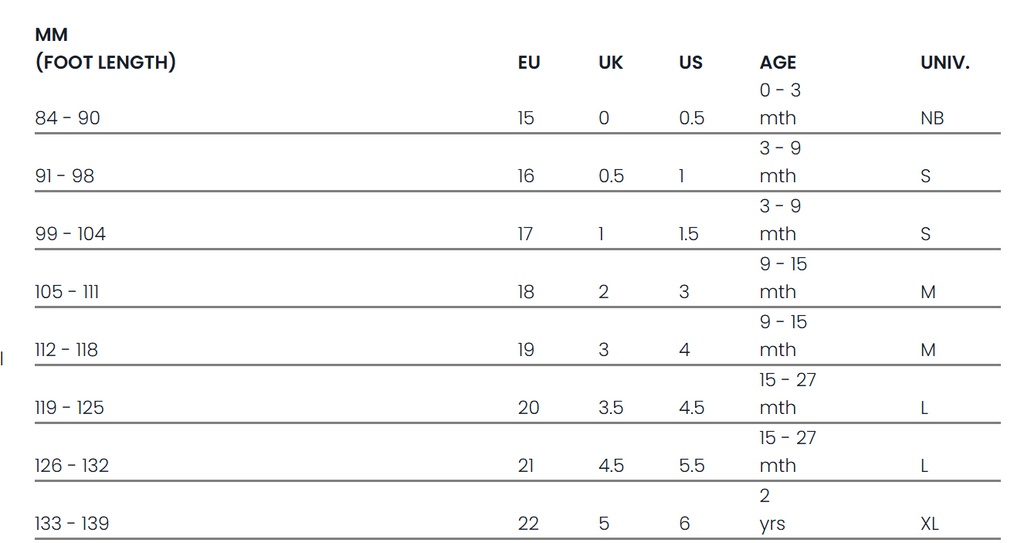The width and height of the screenshot is (1024, 543).
Task: Select the NB universal size cell
Action: coord(932,118)
